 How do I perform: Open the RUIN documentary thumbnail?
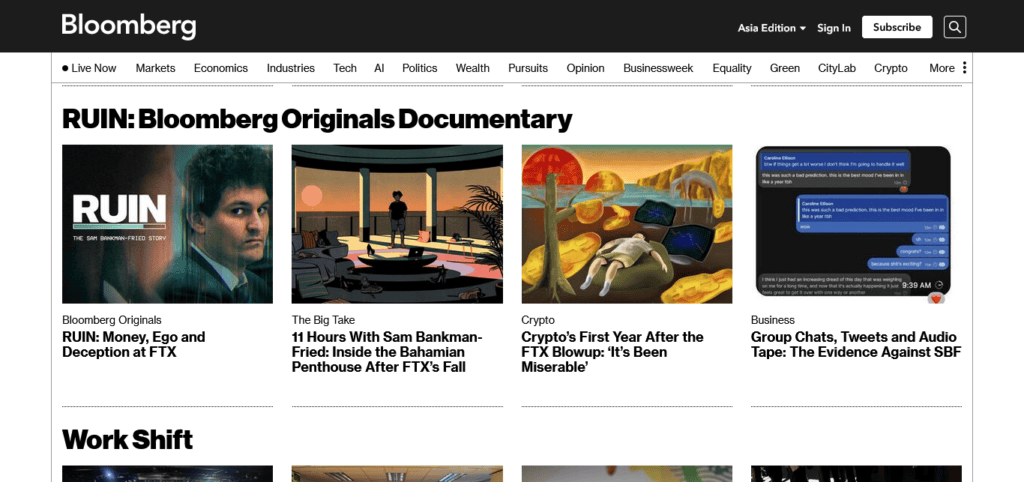point(167,224)
